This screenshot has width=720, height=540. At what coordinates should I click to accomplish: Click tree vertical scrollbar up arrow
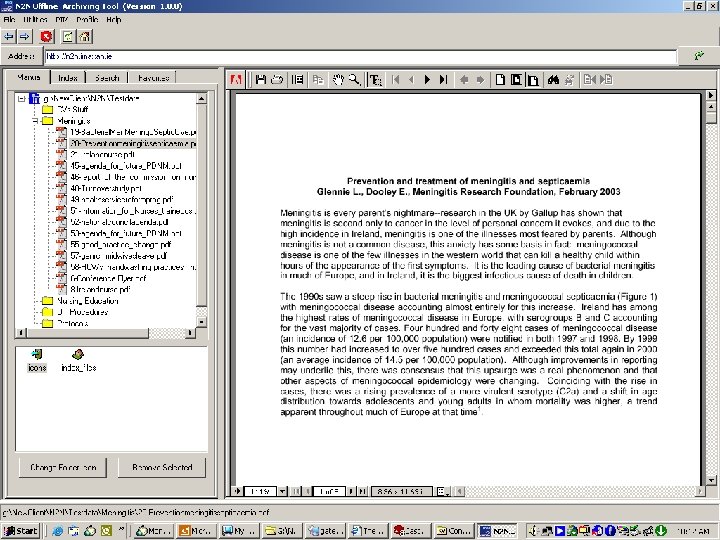pos(201,98)
